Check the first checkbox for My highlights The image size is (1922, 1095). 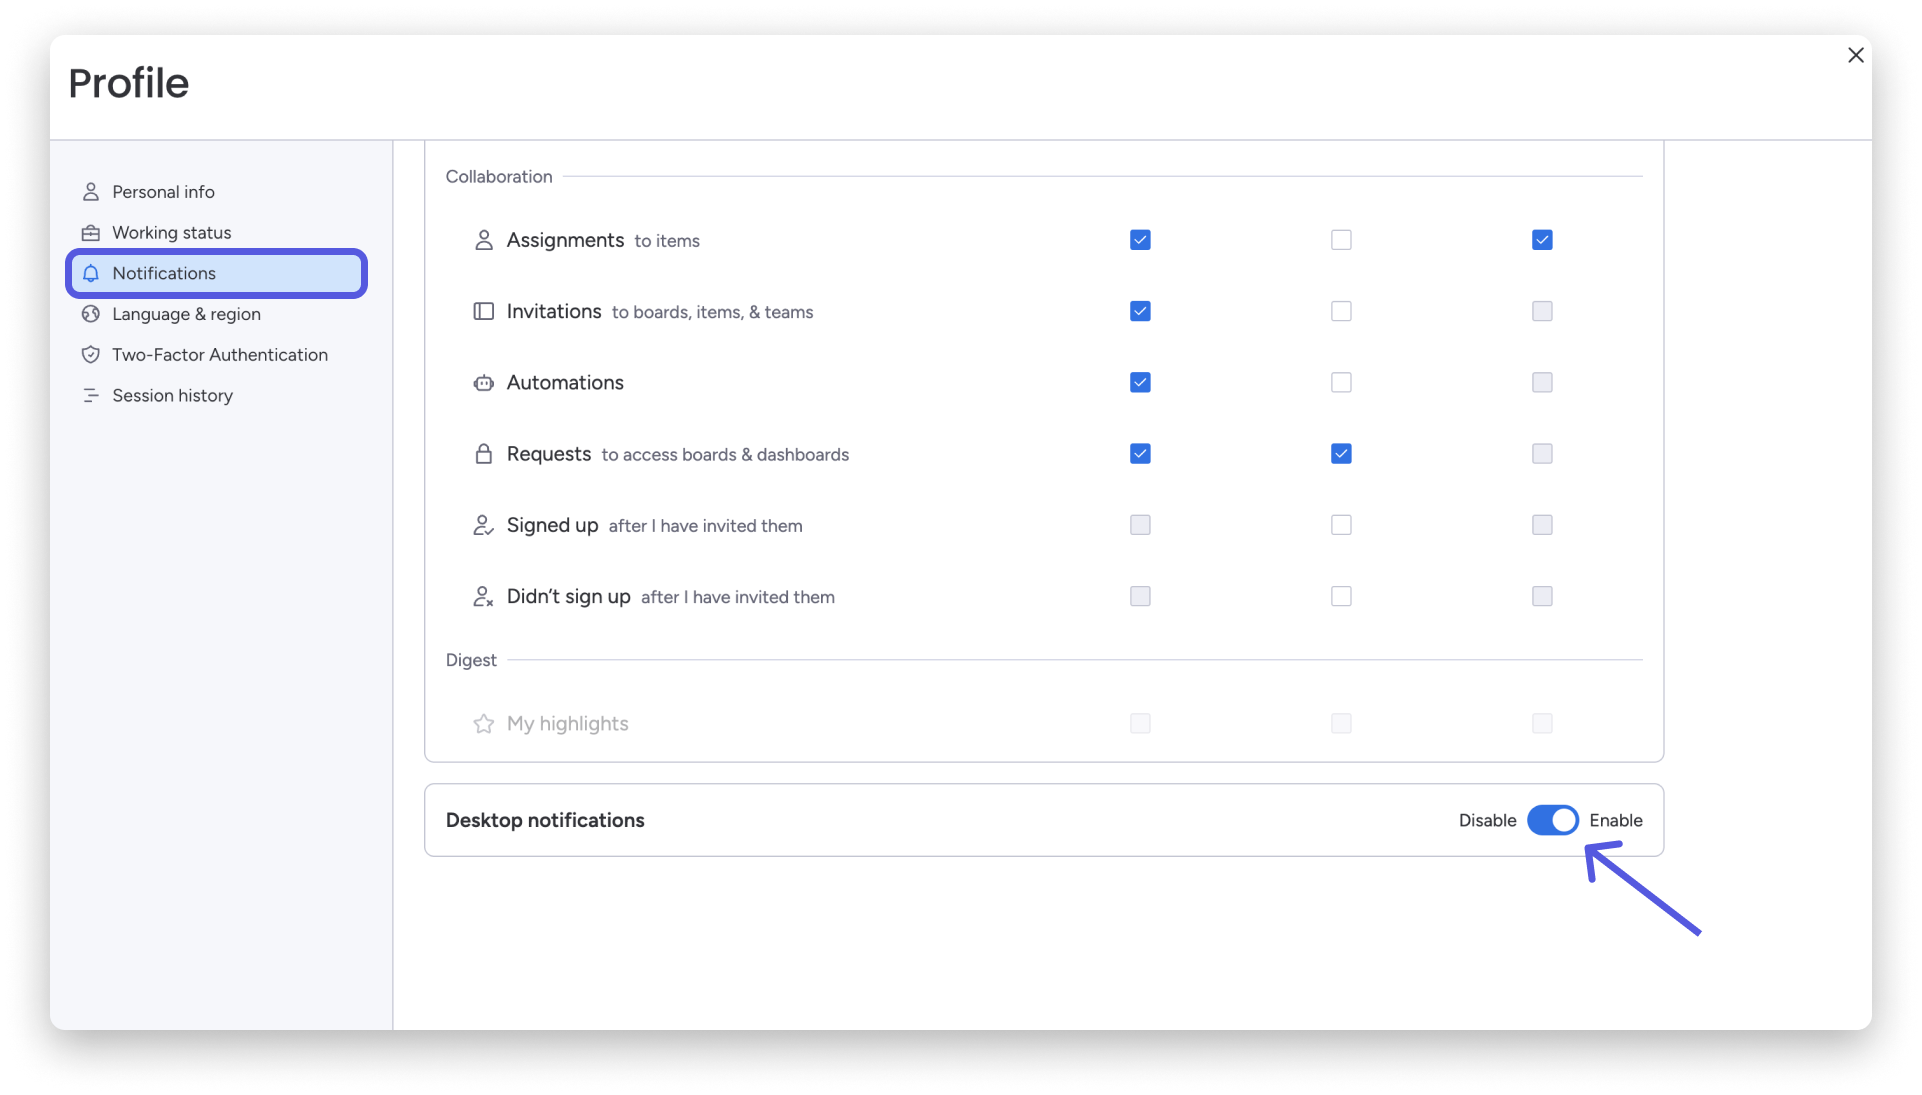click(x=1140, y=723)
